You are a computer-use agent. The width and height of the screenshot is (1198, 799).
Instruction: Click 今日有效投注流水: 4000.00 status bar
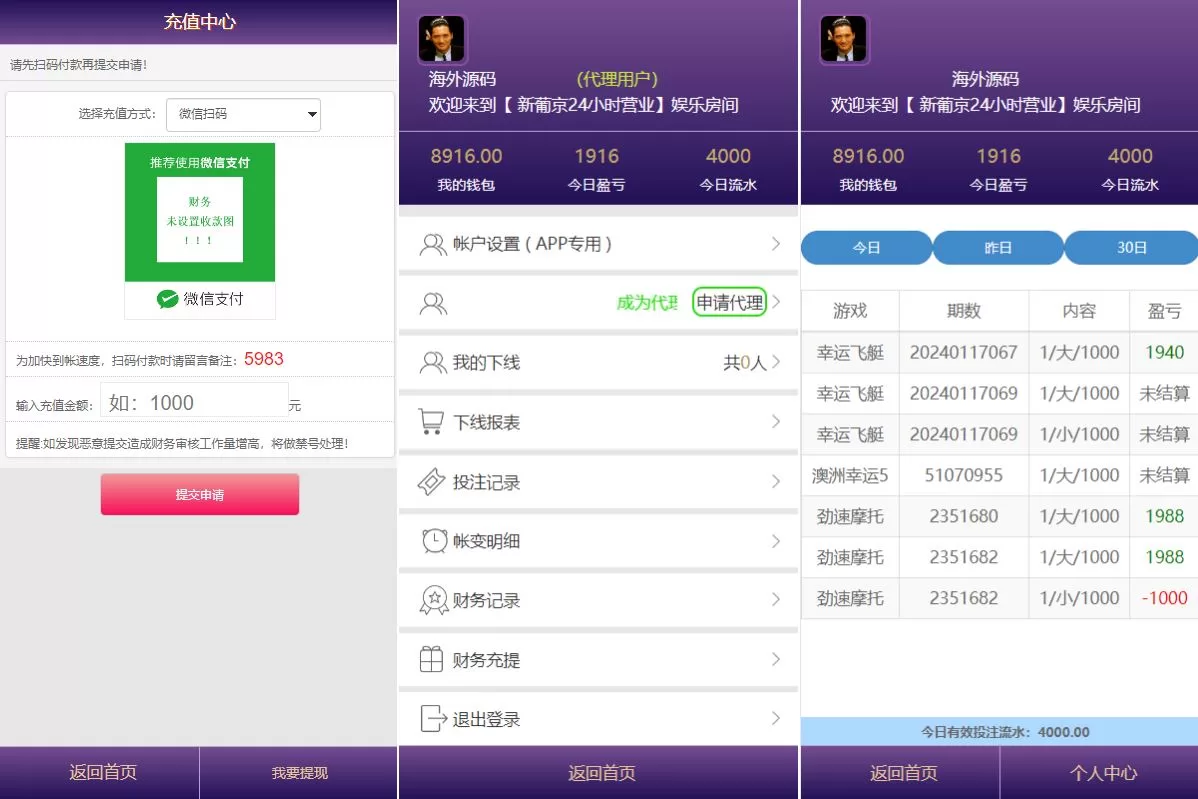pos(999,732)
